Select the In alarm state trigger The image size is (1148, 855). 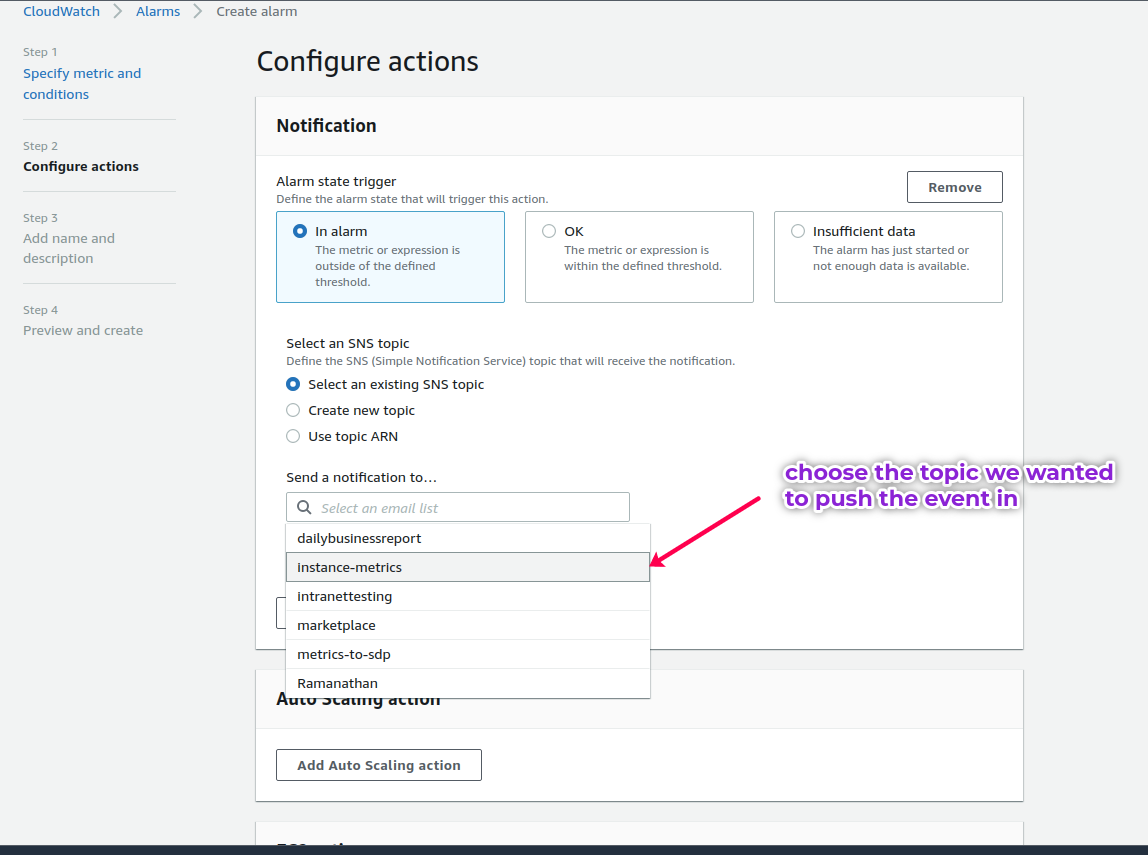coord(300,231)
